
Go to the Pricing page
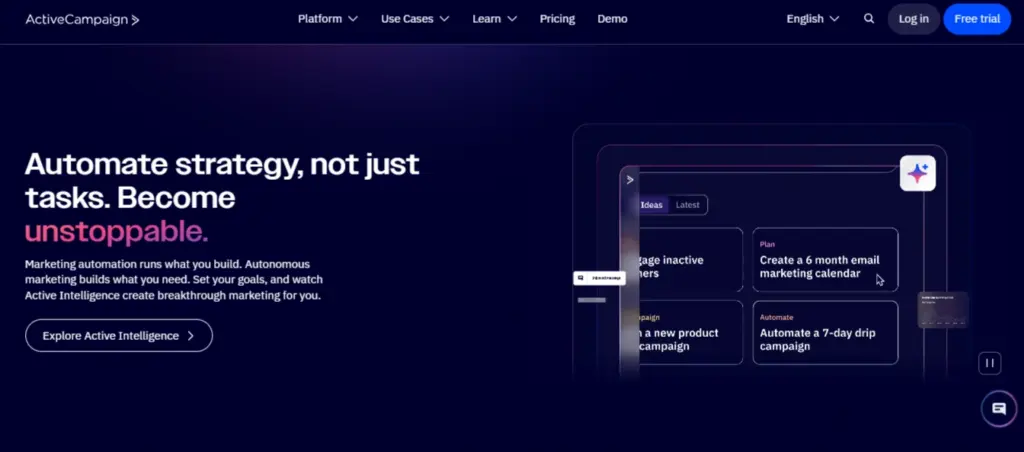click(x=557, y=19)
